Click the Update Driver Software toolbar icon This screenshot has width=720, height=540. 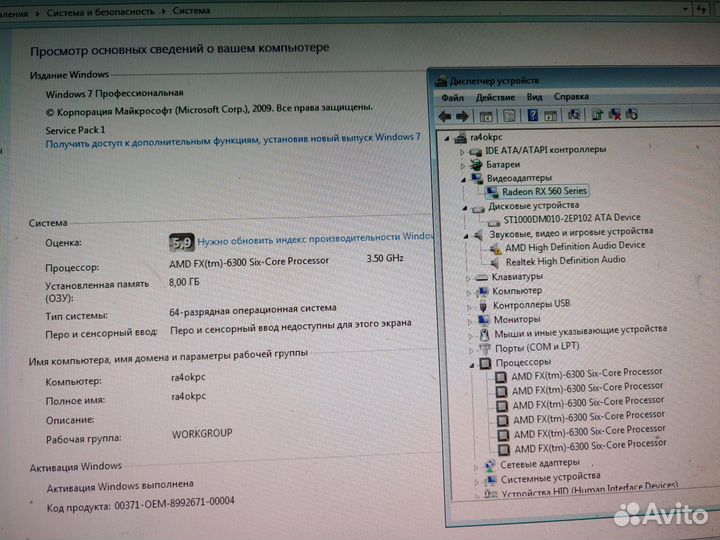click(x=597, y=114)
